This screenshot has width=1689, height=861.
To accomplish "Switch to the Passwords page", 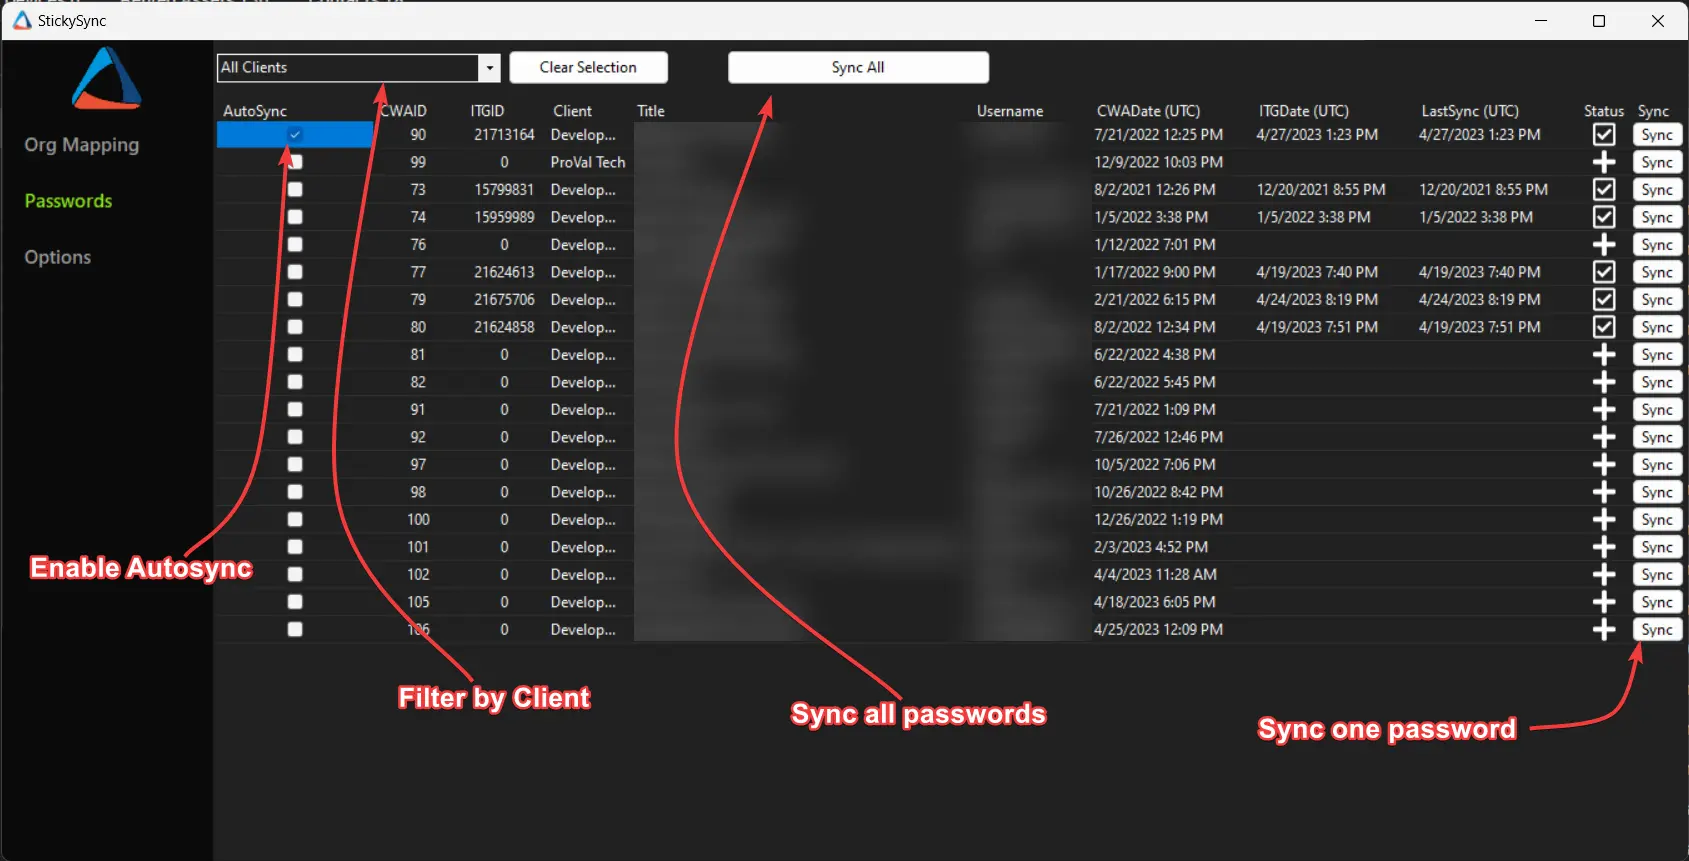I will [x=68, y=201].
